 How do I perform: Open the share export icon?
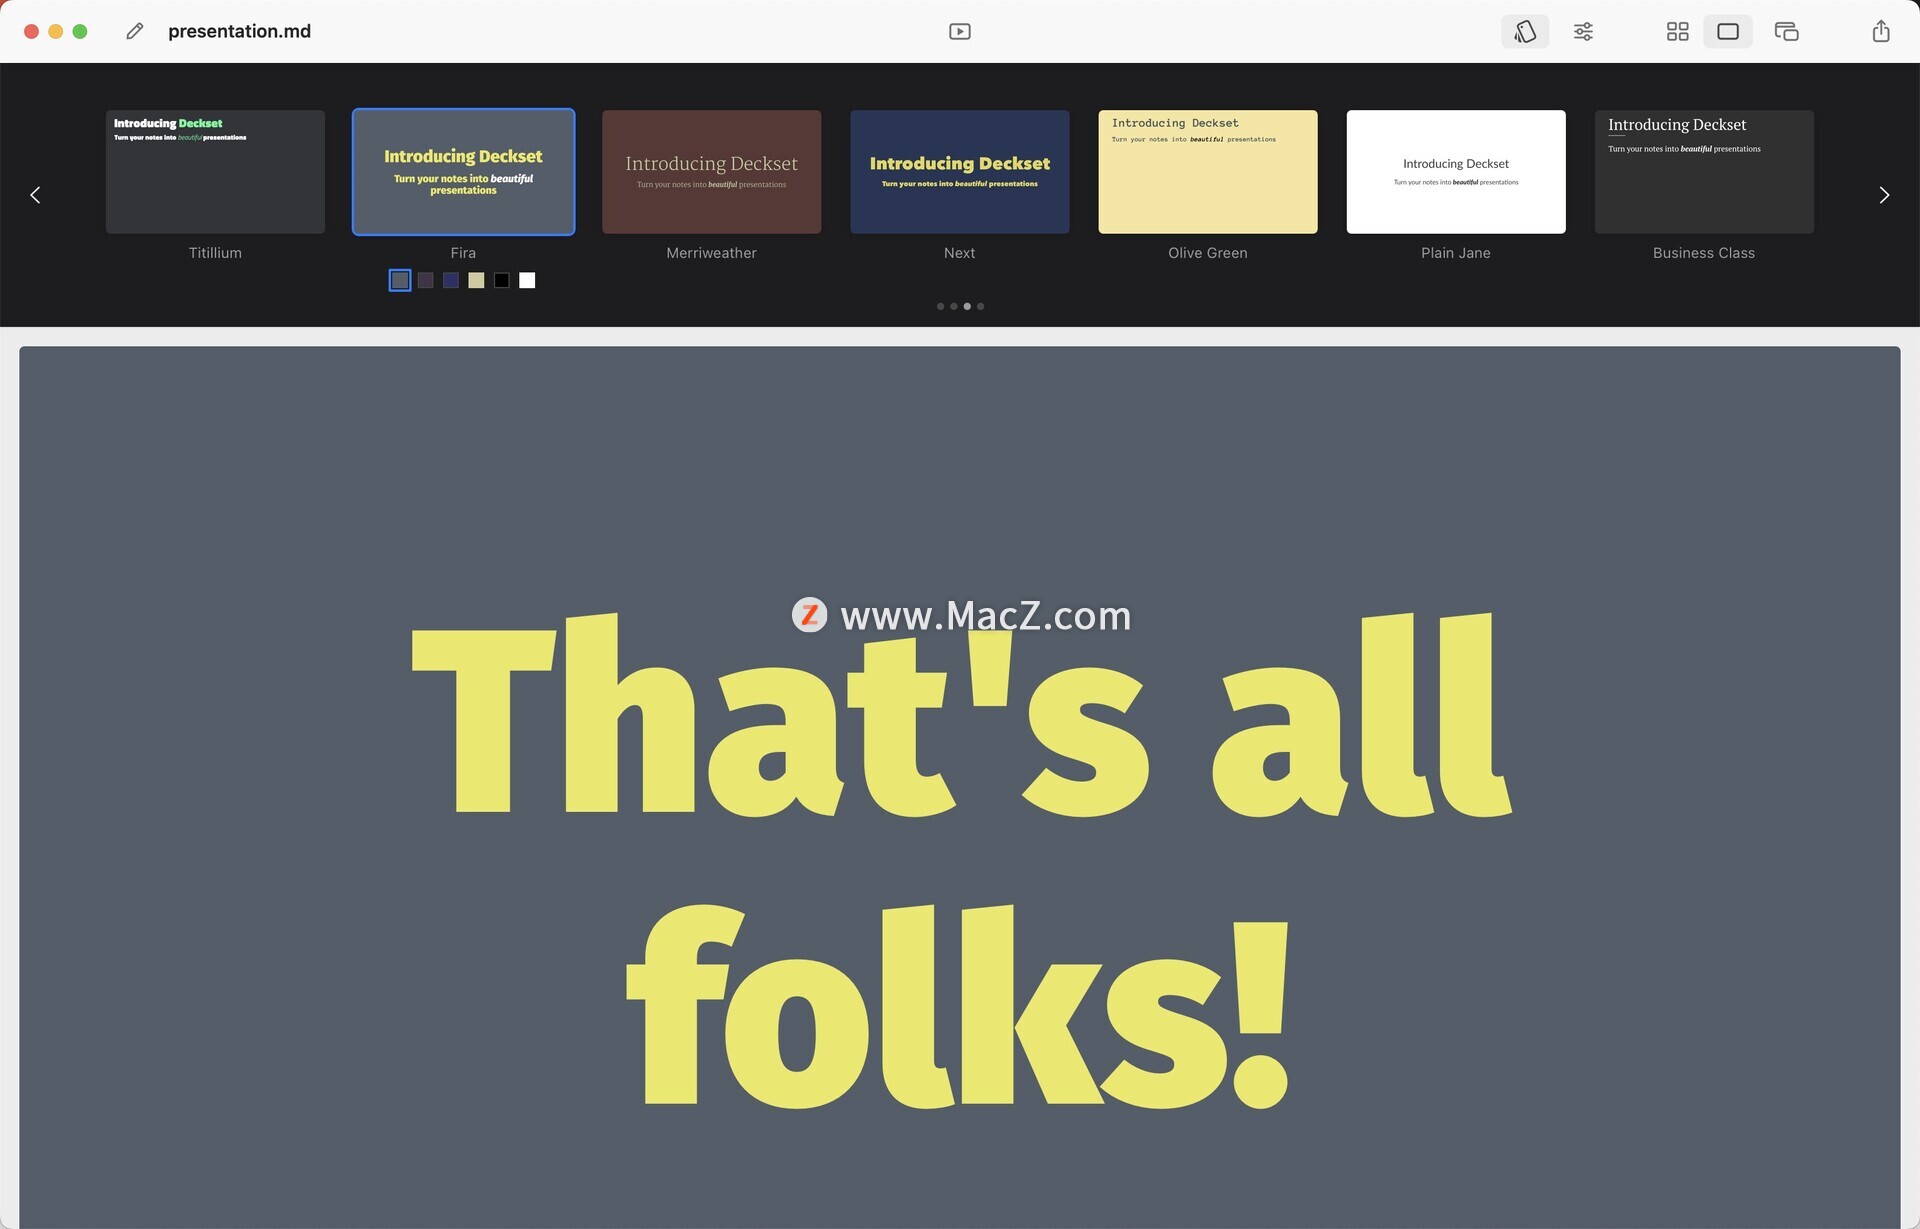tap(1881, 31)
